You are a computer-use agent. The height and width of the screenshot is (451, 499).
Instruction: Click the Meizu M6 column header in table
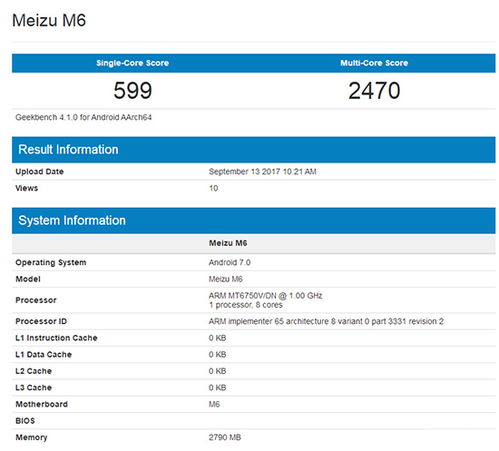tap(228, 243)
